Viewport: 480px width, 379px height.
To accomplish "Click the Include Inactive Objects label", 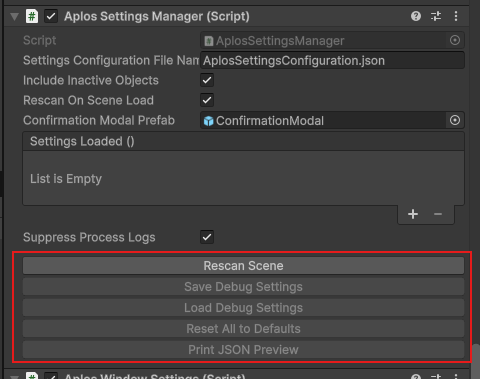I will [x=91, y=80].
